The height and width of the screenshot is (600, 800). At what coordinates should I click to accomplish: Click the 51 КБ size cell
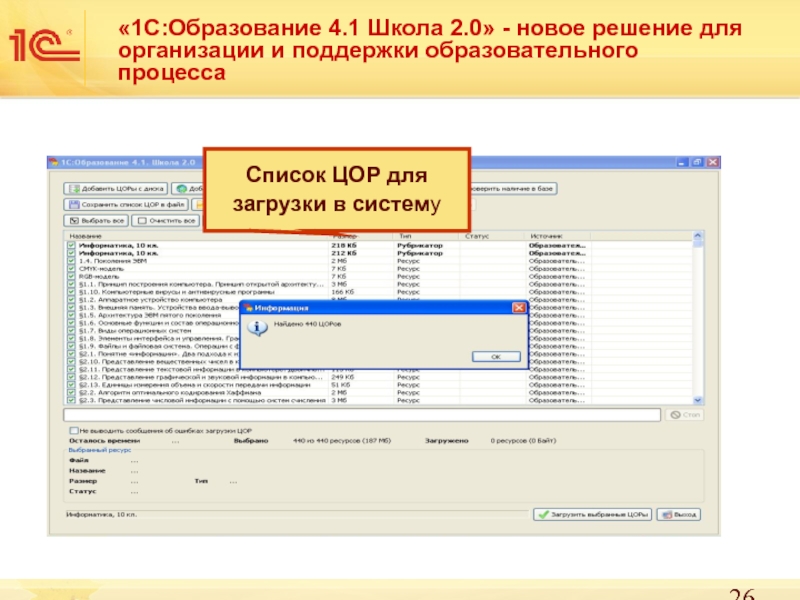click(341, 385)
